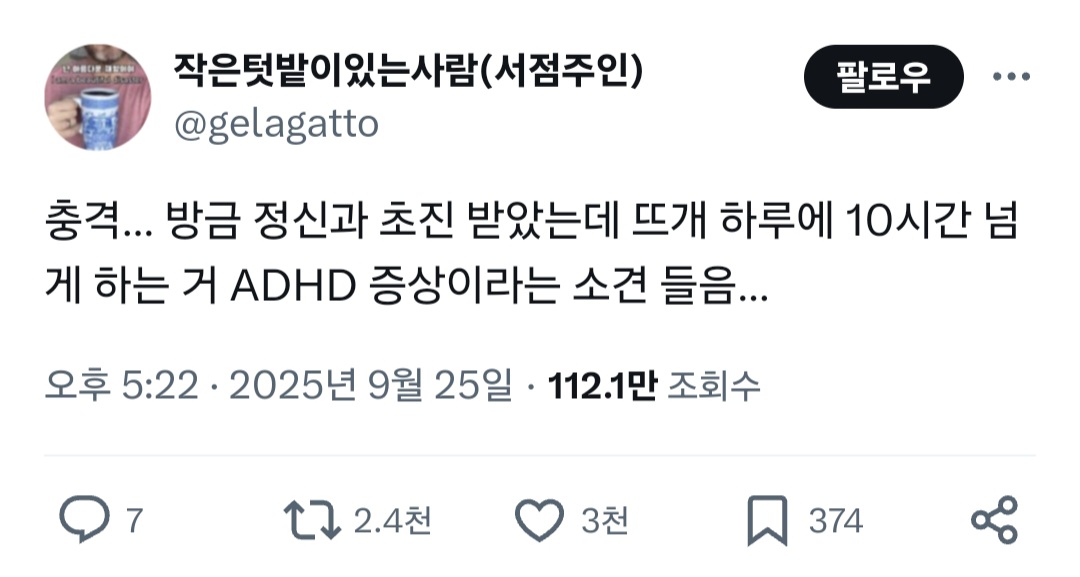
Task: Bookmark this post
Action: 767,521
